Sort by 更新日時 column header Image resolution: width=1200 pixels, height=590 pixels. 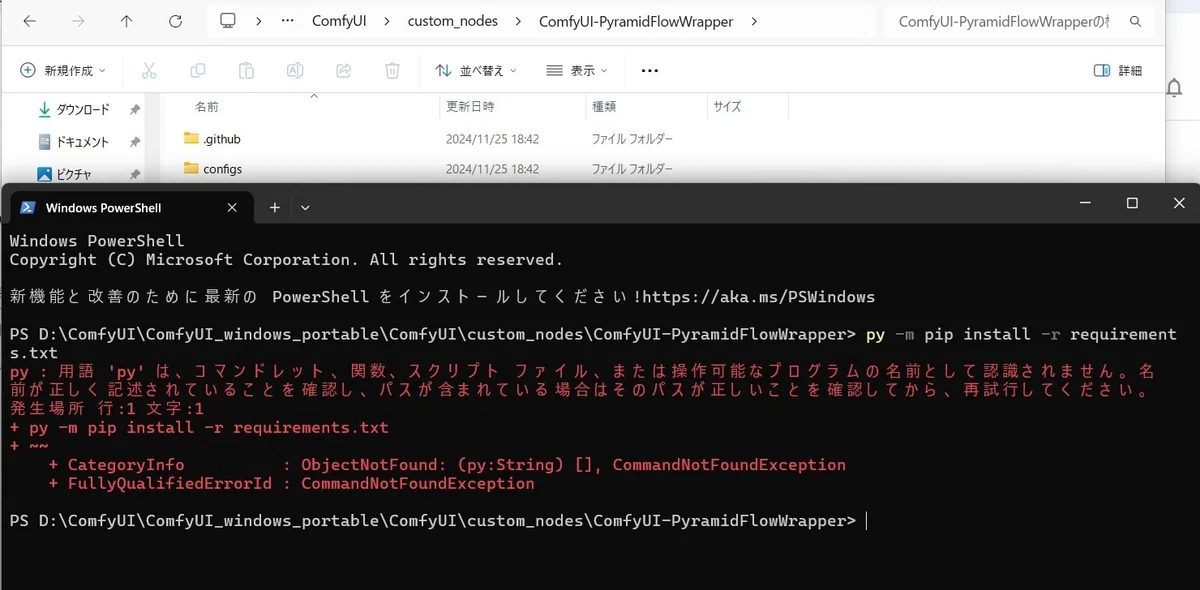pos(470,106)
